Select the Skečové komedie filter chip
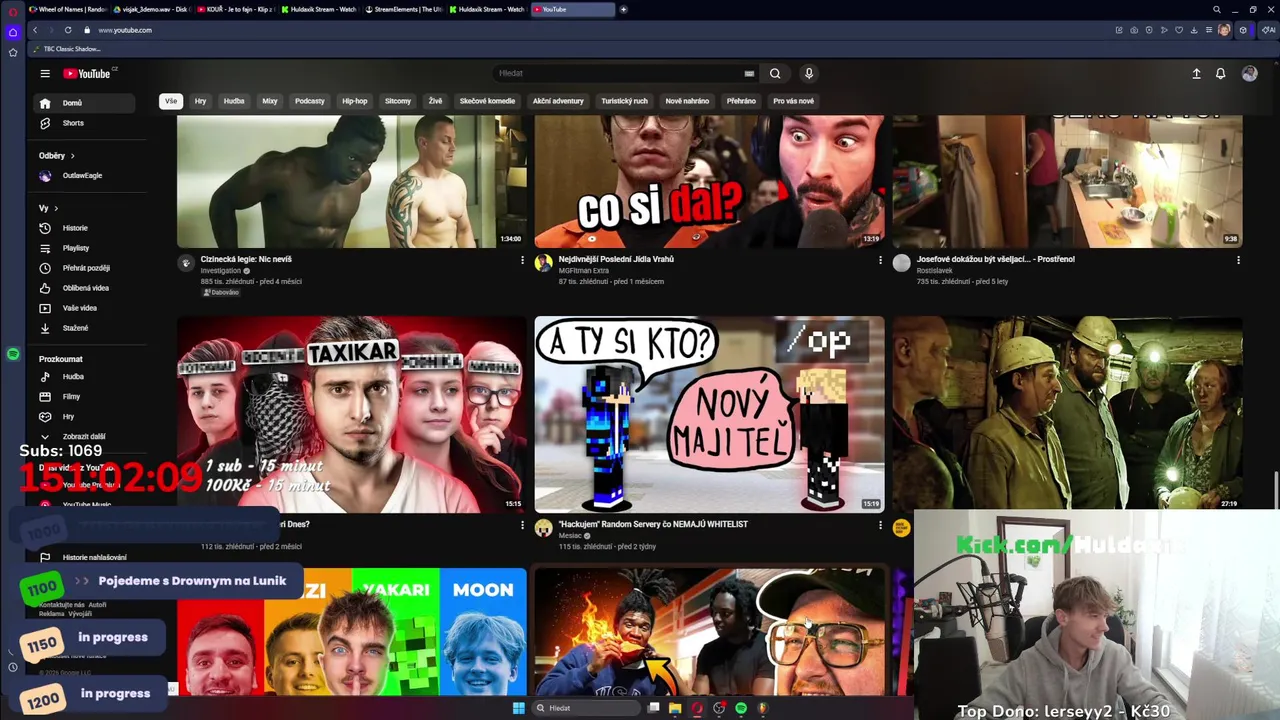The height and width of the screenshot is (720, 1280). (487, 101)
